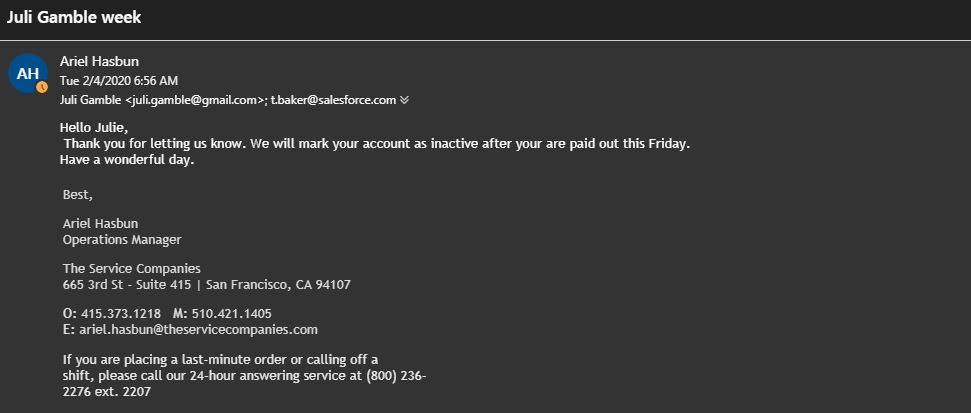
Task: Click the 'Hello Julie,' greeting line
Action: point(94,127)
